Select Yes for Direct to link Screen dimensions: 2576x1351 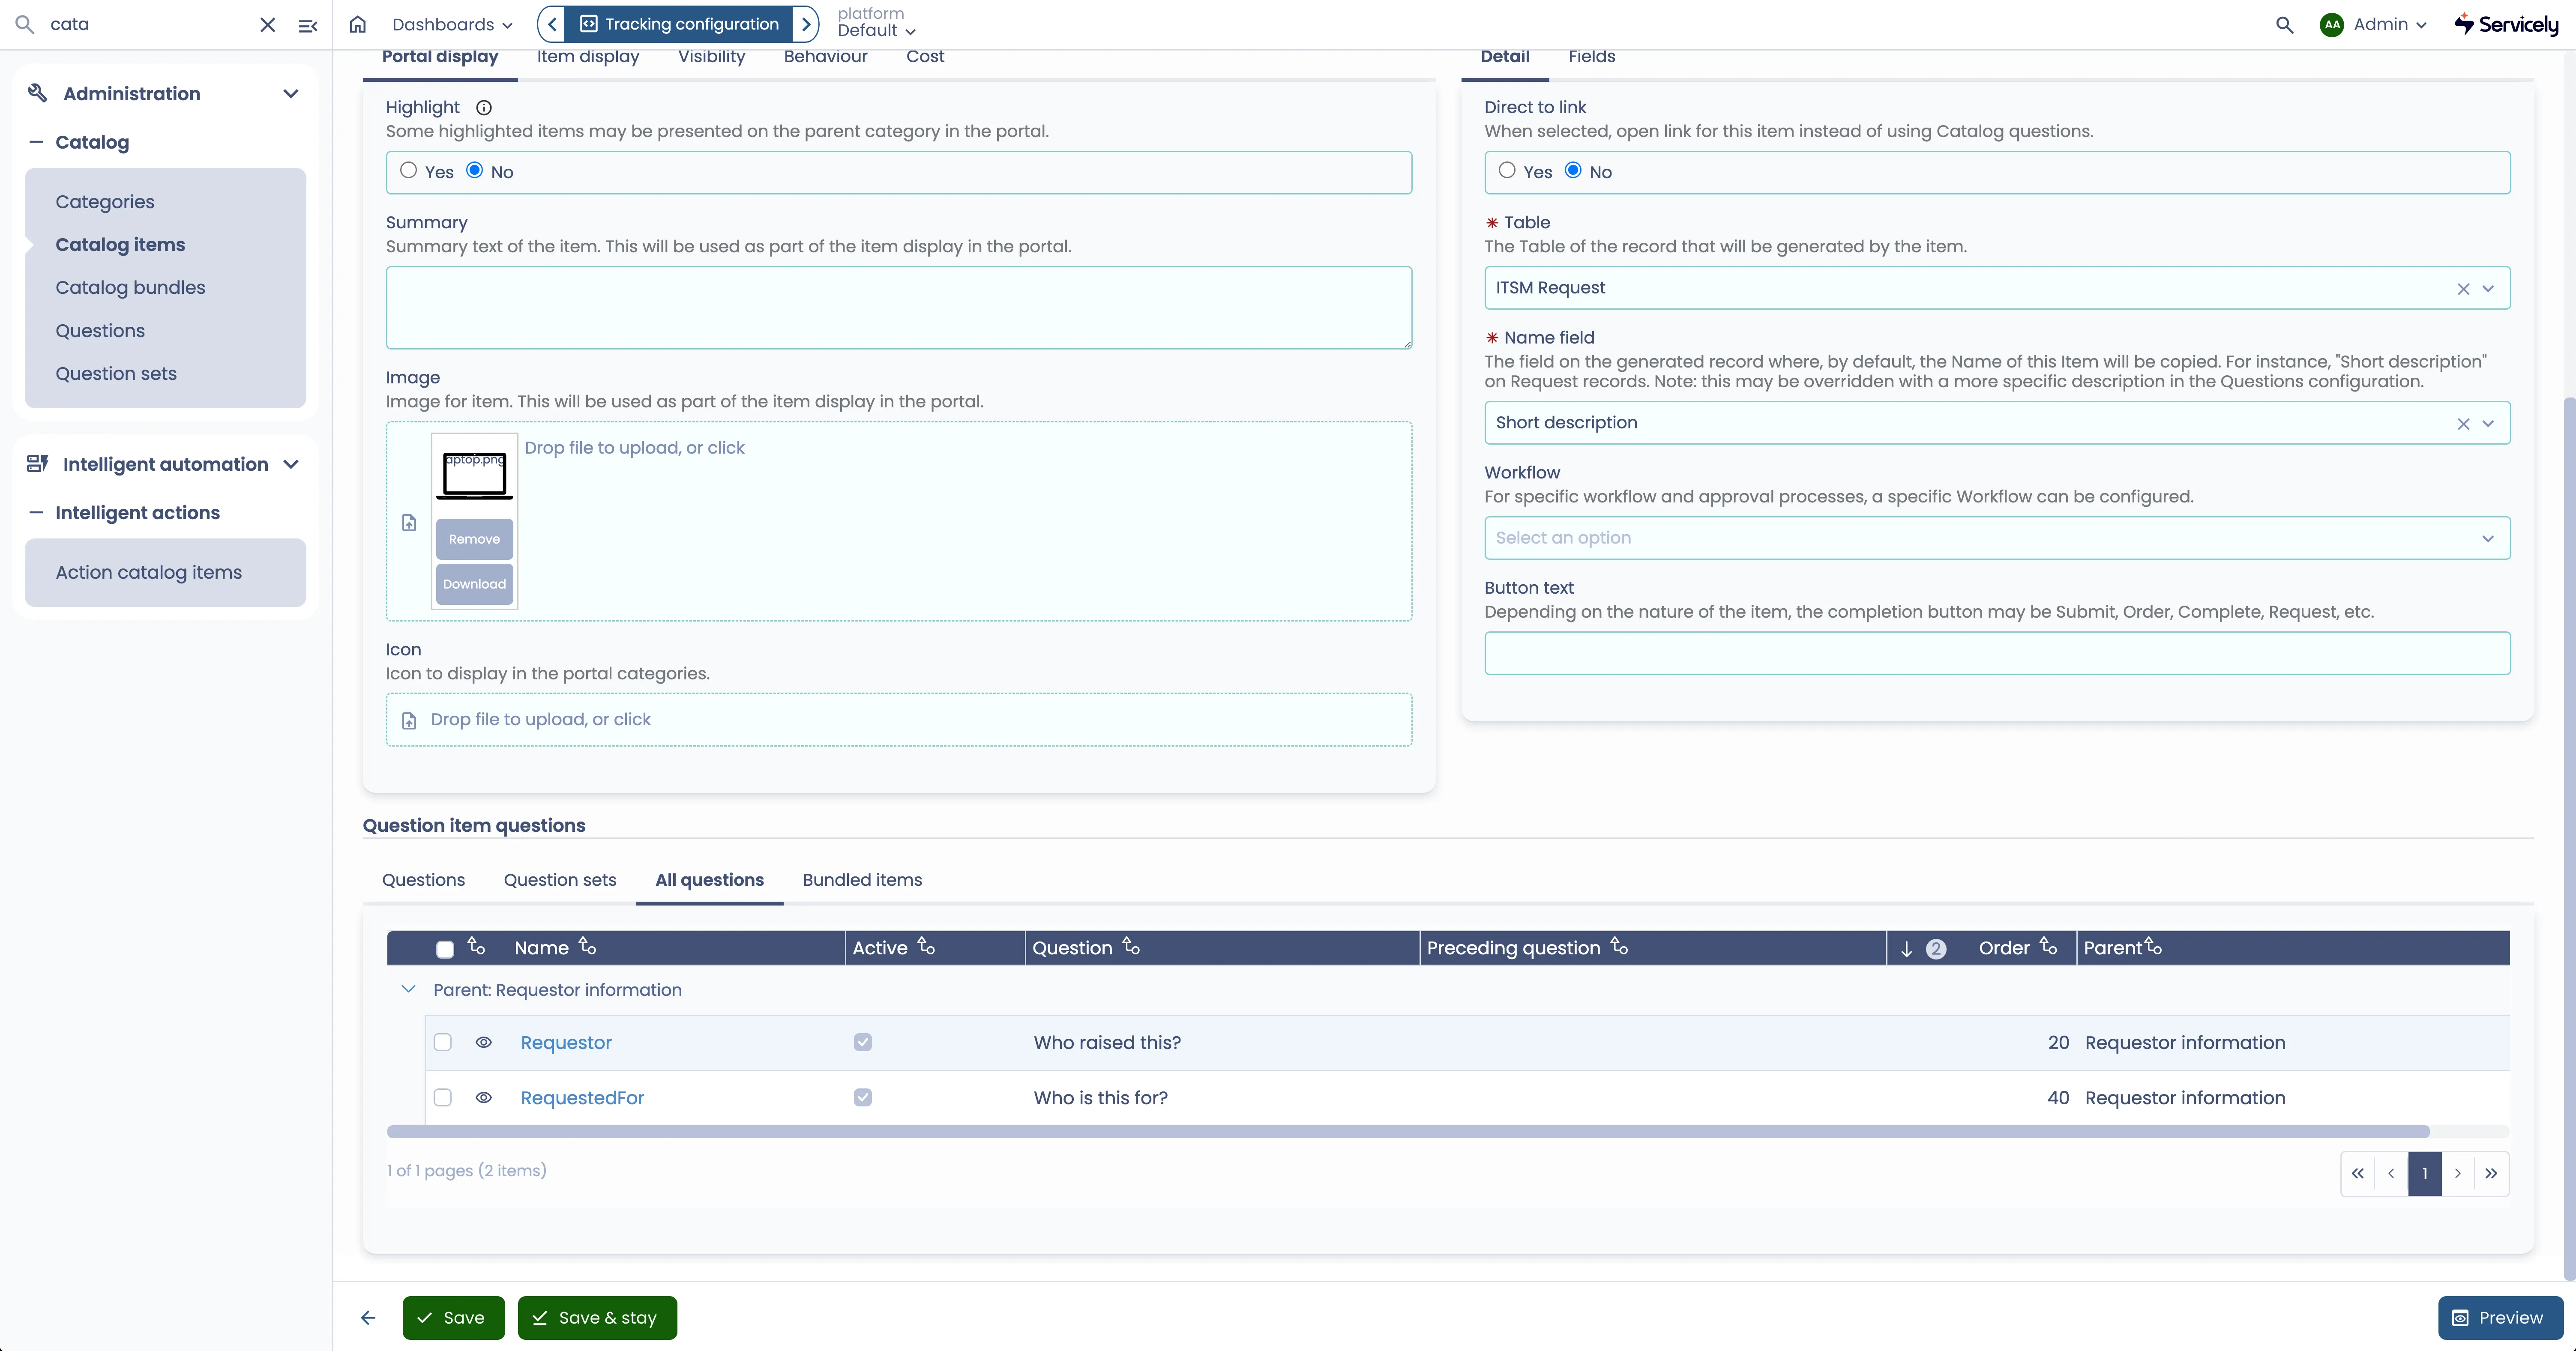click(x=1507, y=170)
